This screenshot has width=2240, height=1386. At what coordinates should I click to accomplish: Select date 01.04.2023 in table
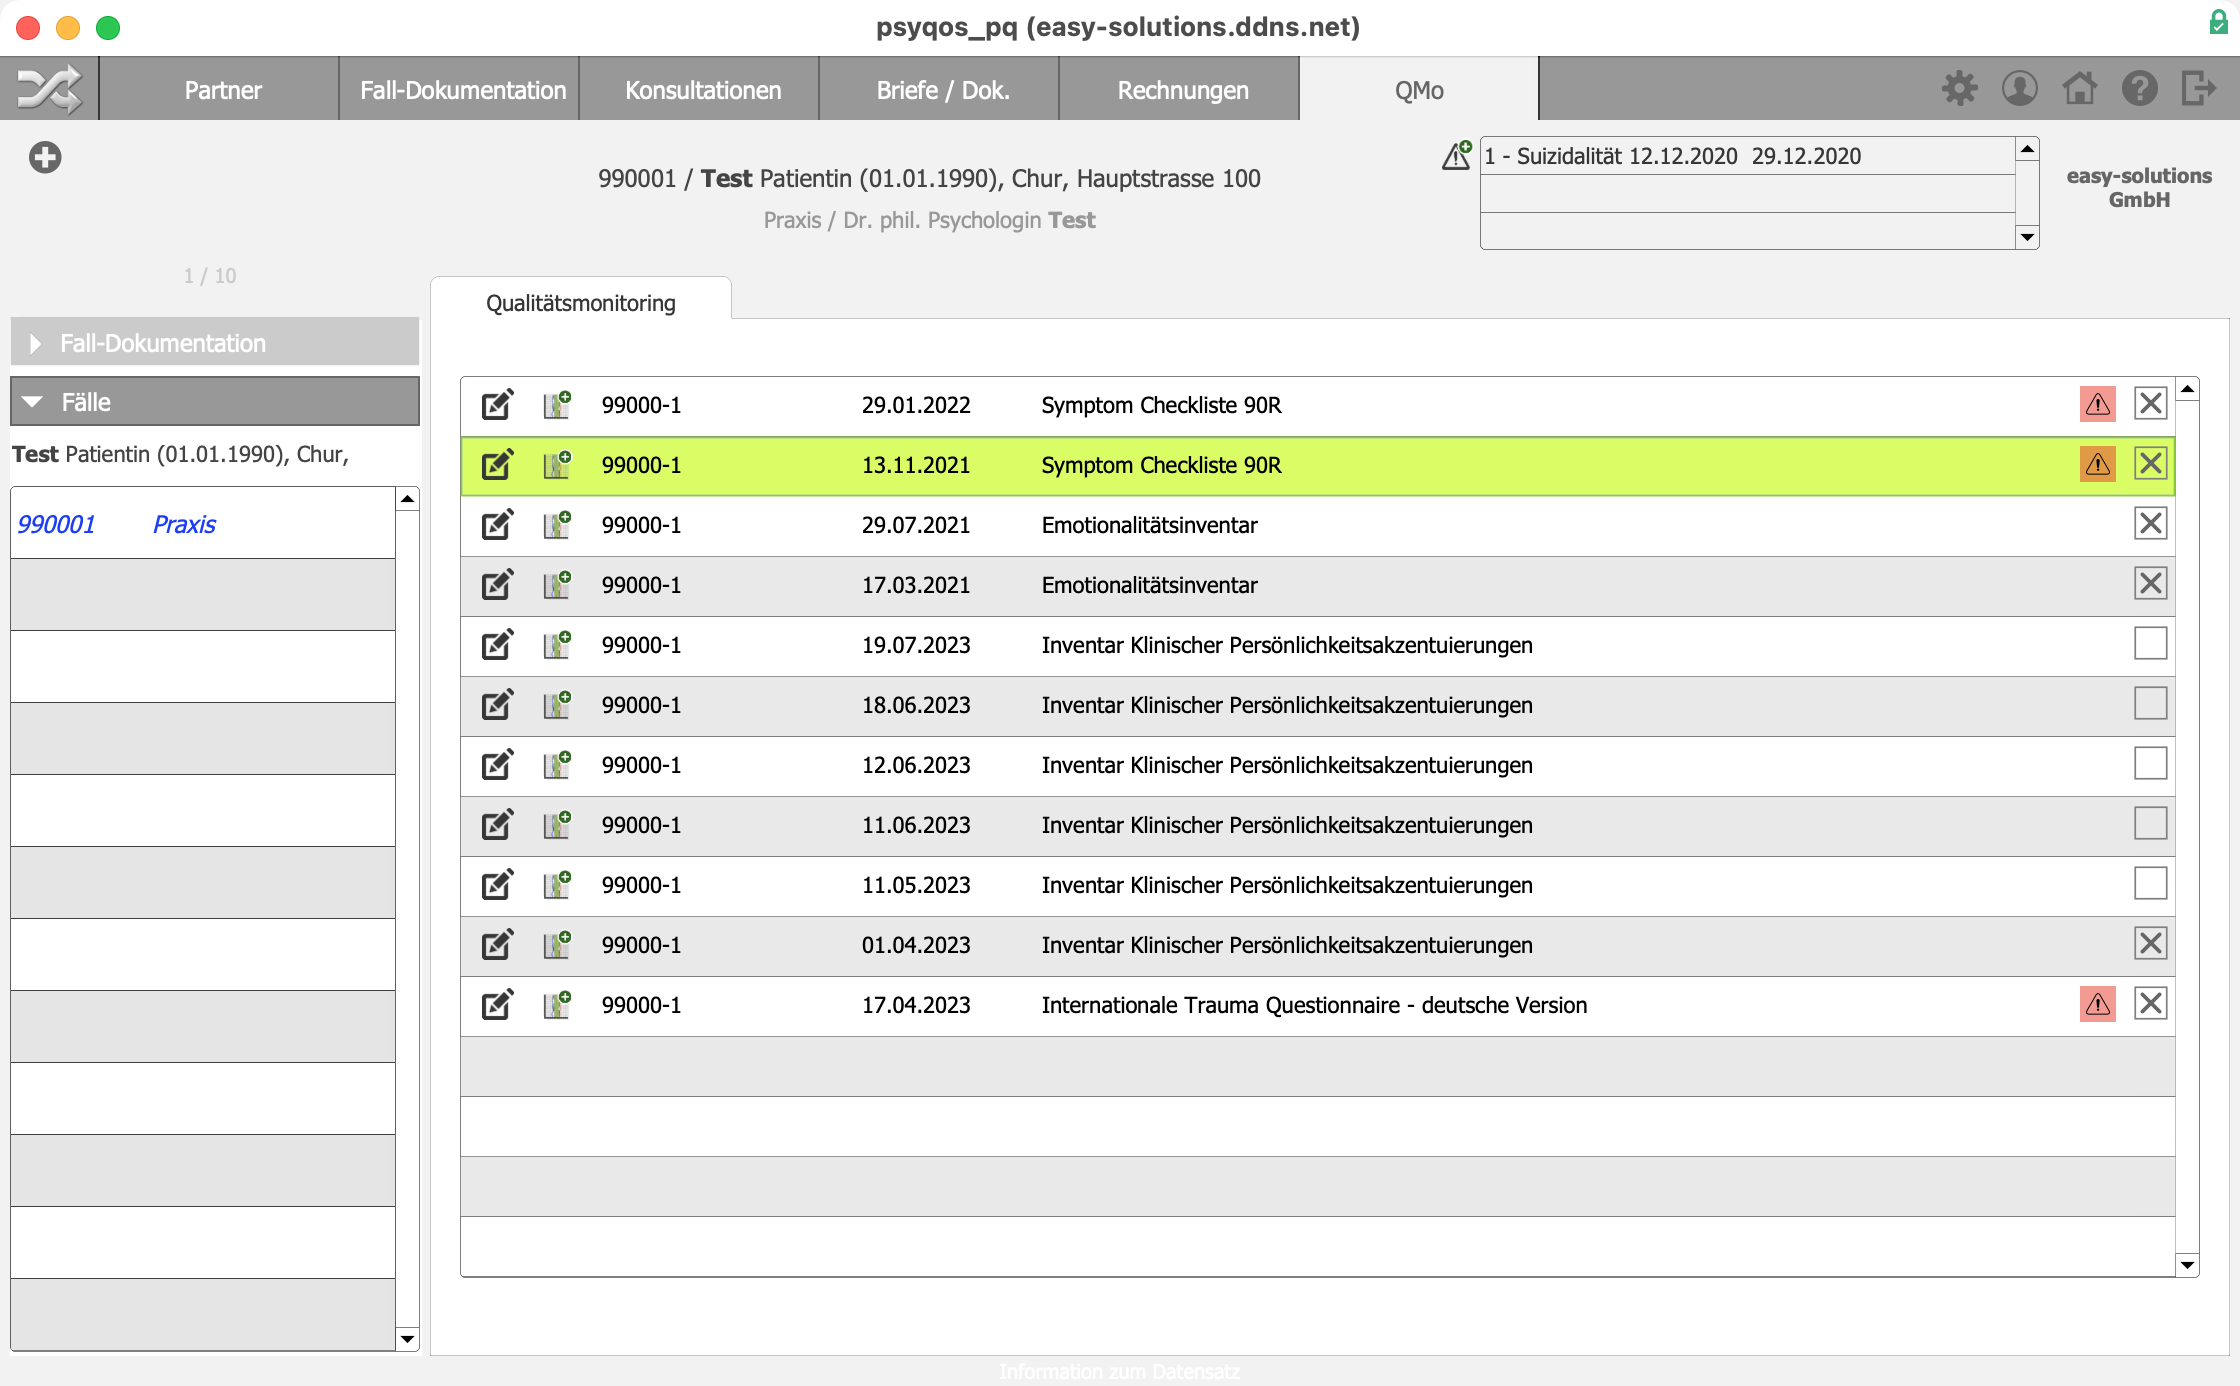click(x=916, y=944)
